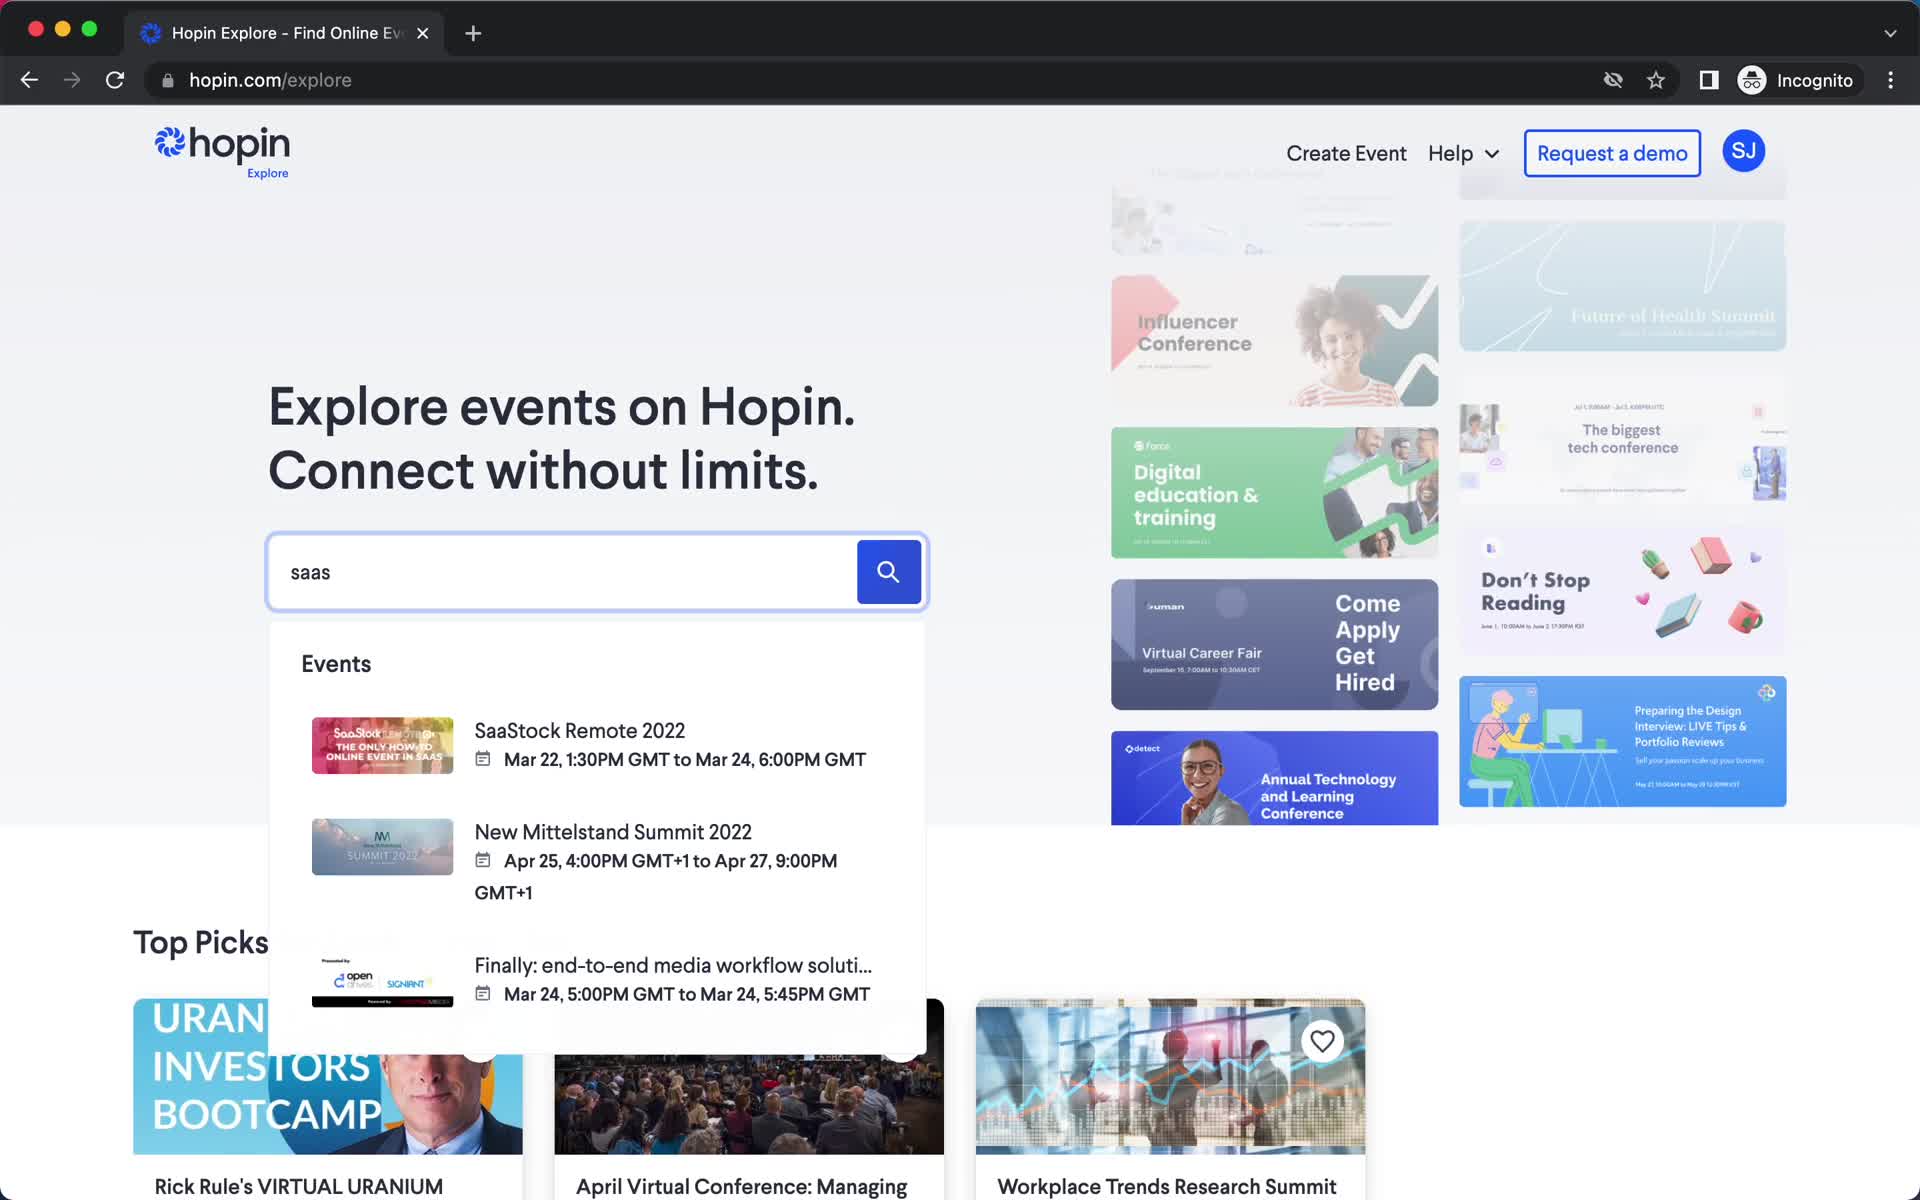Click the user avatar SJ icon
The width and height of the screenshot is (1920, 1200).
1743,151
